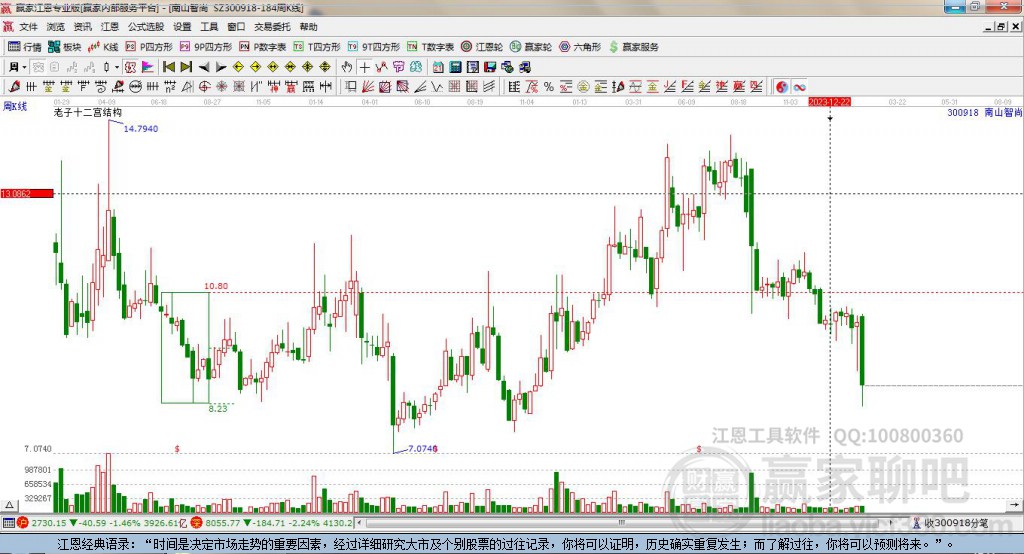This screenshot has width=1024, height=554.
Task: Open the 江恩 menu
Action: [x=109, y=27]
